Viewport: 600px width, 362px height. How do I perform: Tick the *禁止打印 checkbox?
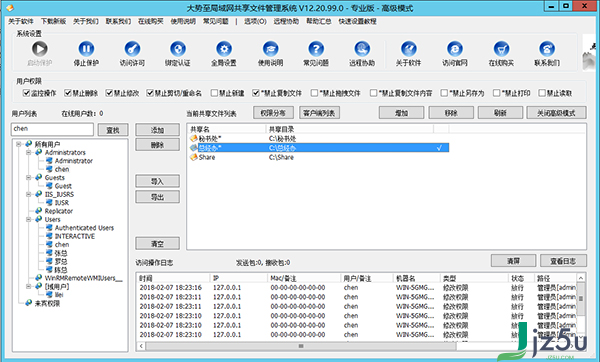tap(497, 93)
